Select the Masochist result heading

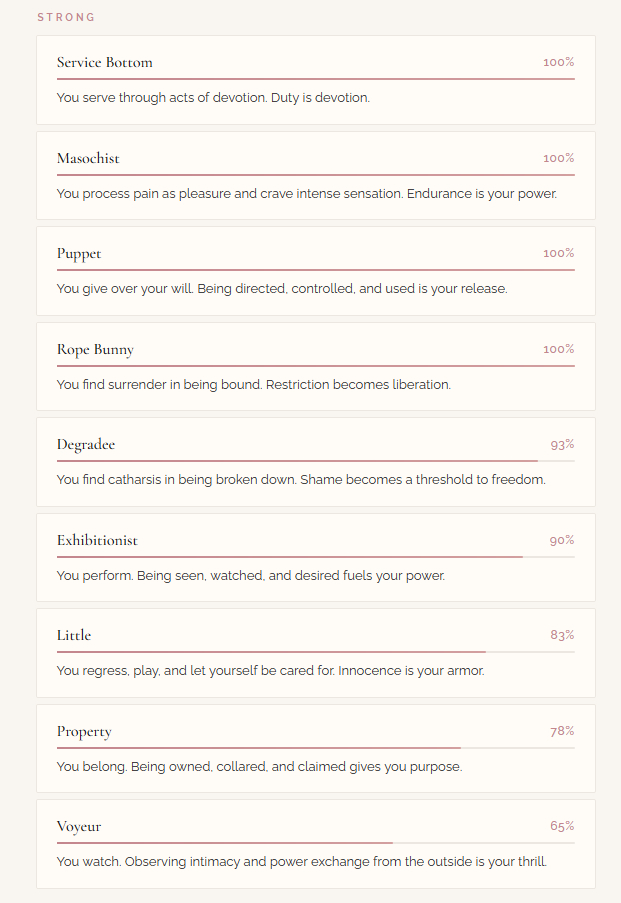pyautogui.click(x=88, y=158)
